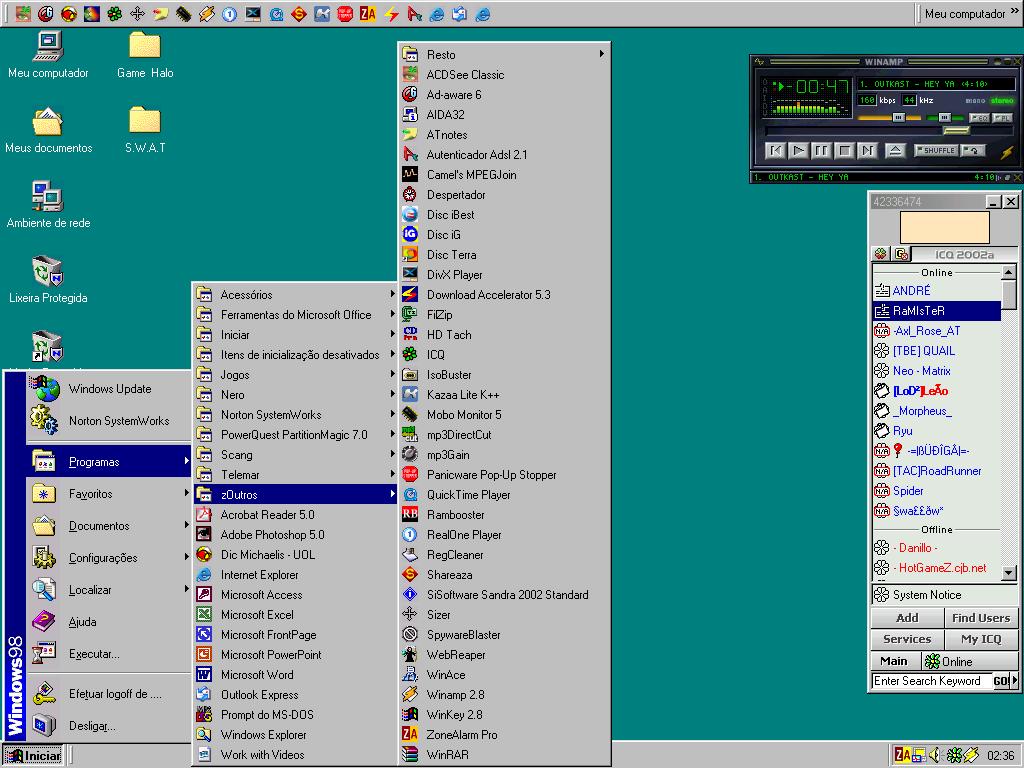Click Winamp eject/open file button
Image resolution: width=1024 pixels, height=768 pixels.
tap(895, 151)
